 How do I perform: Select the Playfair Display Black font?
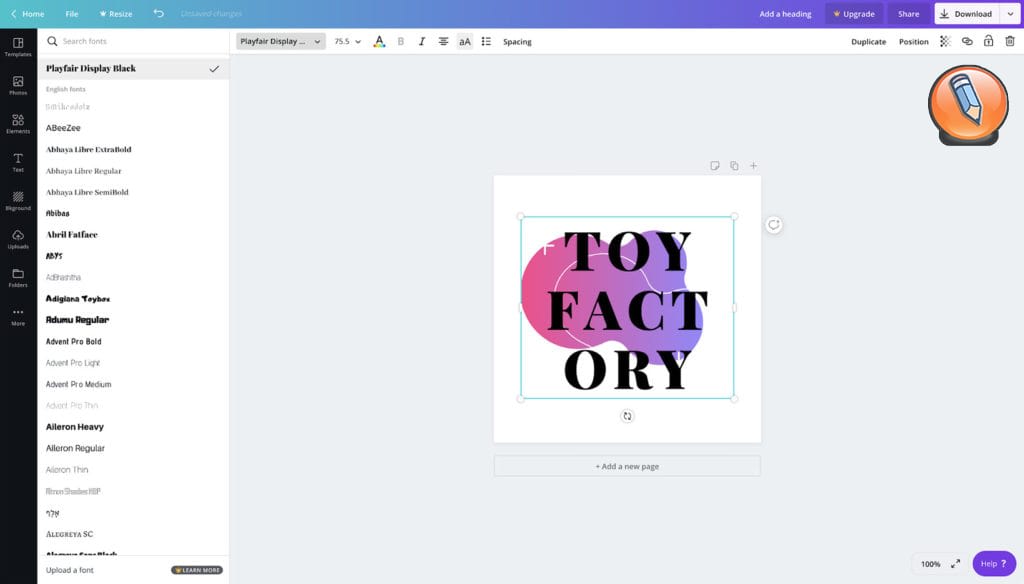(133, 68)
